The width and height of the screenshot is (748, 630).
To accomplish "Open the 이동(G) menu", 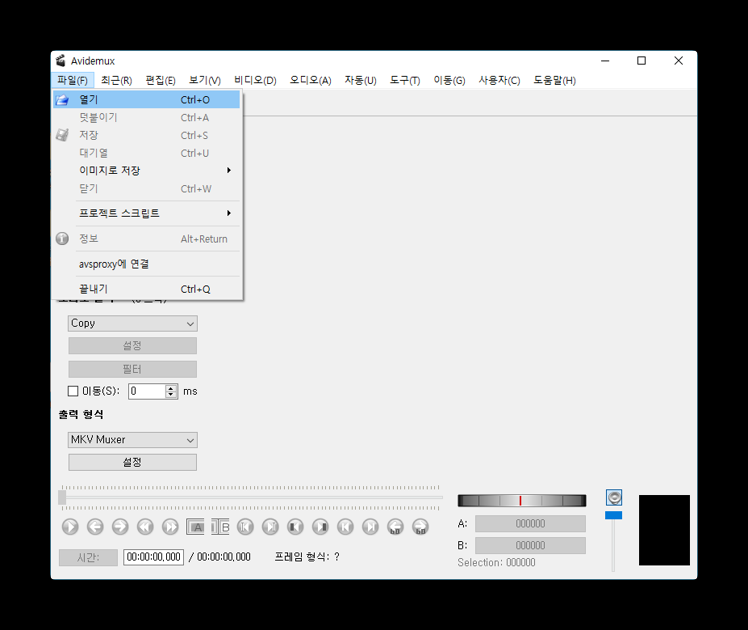I will [449, 80].
